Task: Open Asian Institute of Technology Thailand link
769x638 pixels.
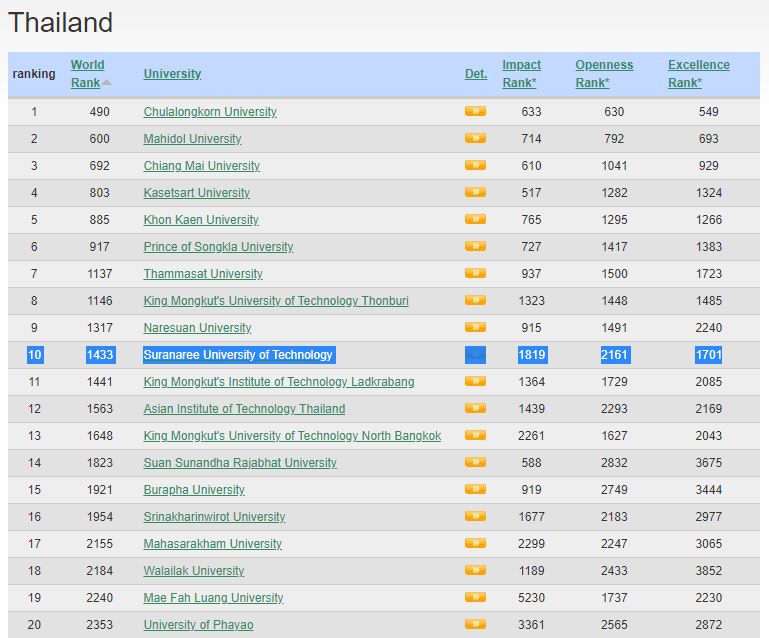Action: (244, 408)
